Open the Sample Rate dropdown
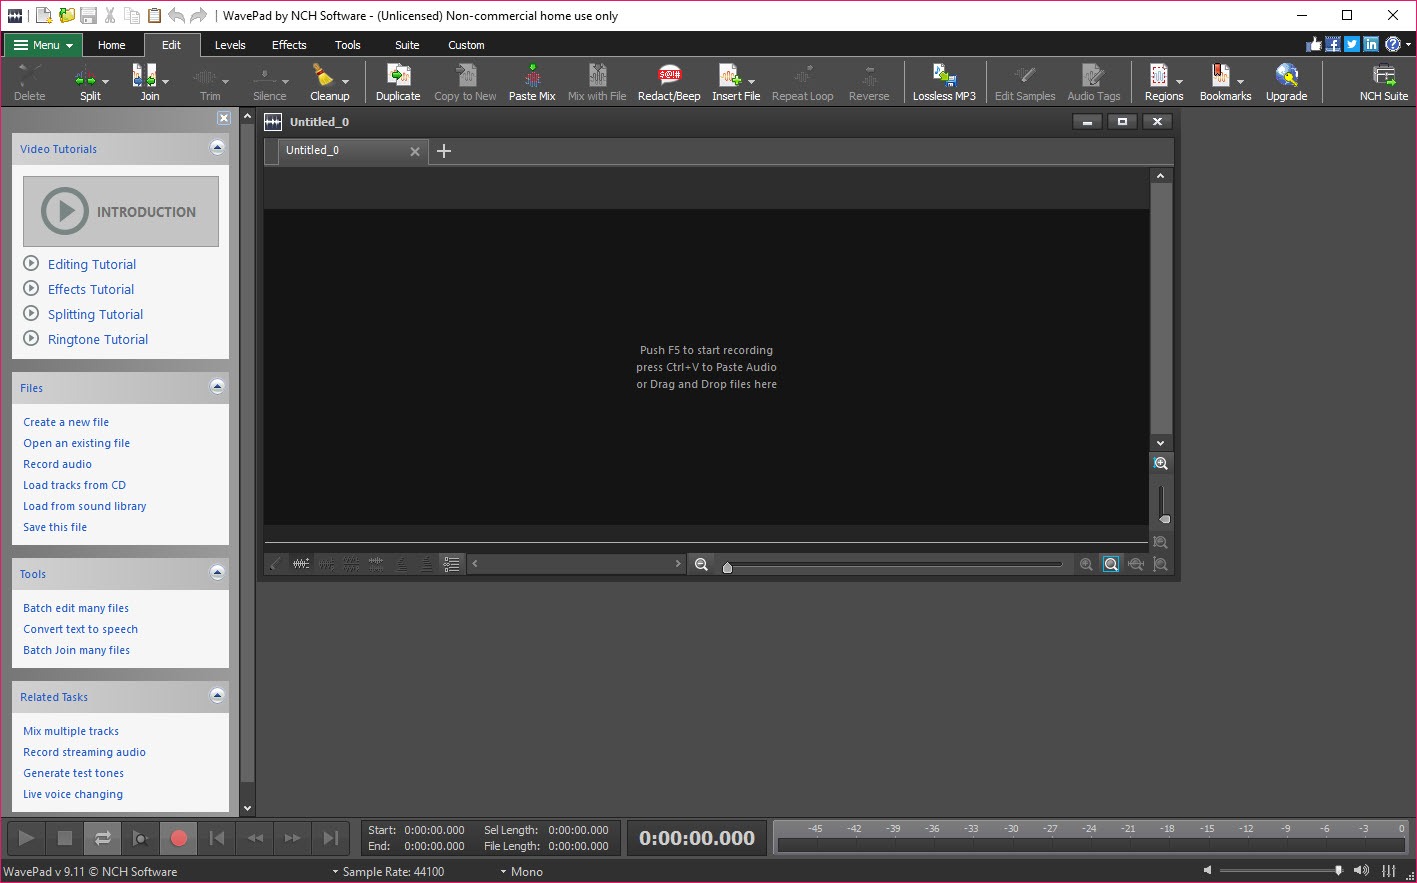 388,872
